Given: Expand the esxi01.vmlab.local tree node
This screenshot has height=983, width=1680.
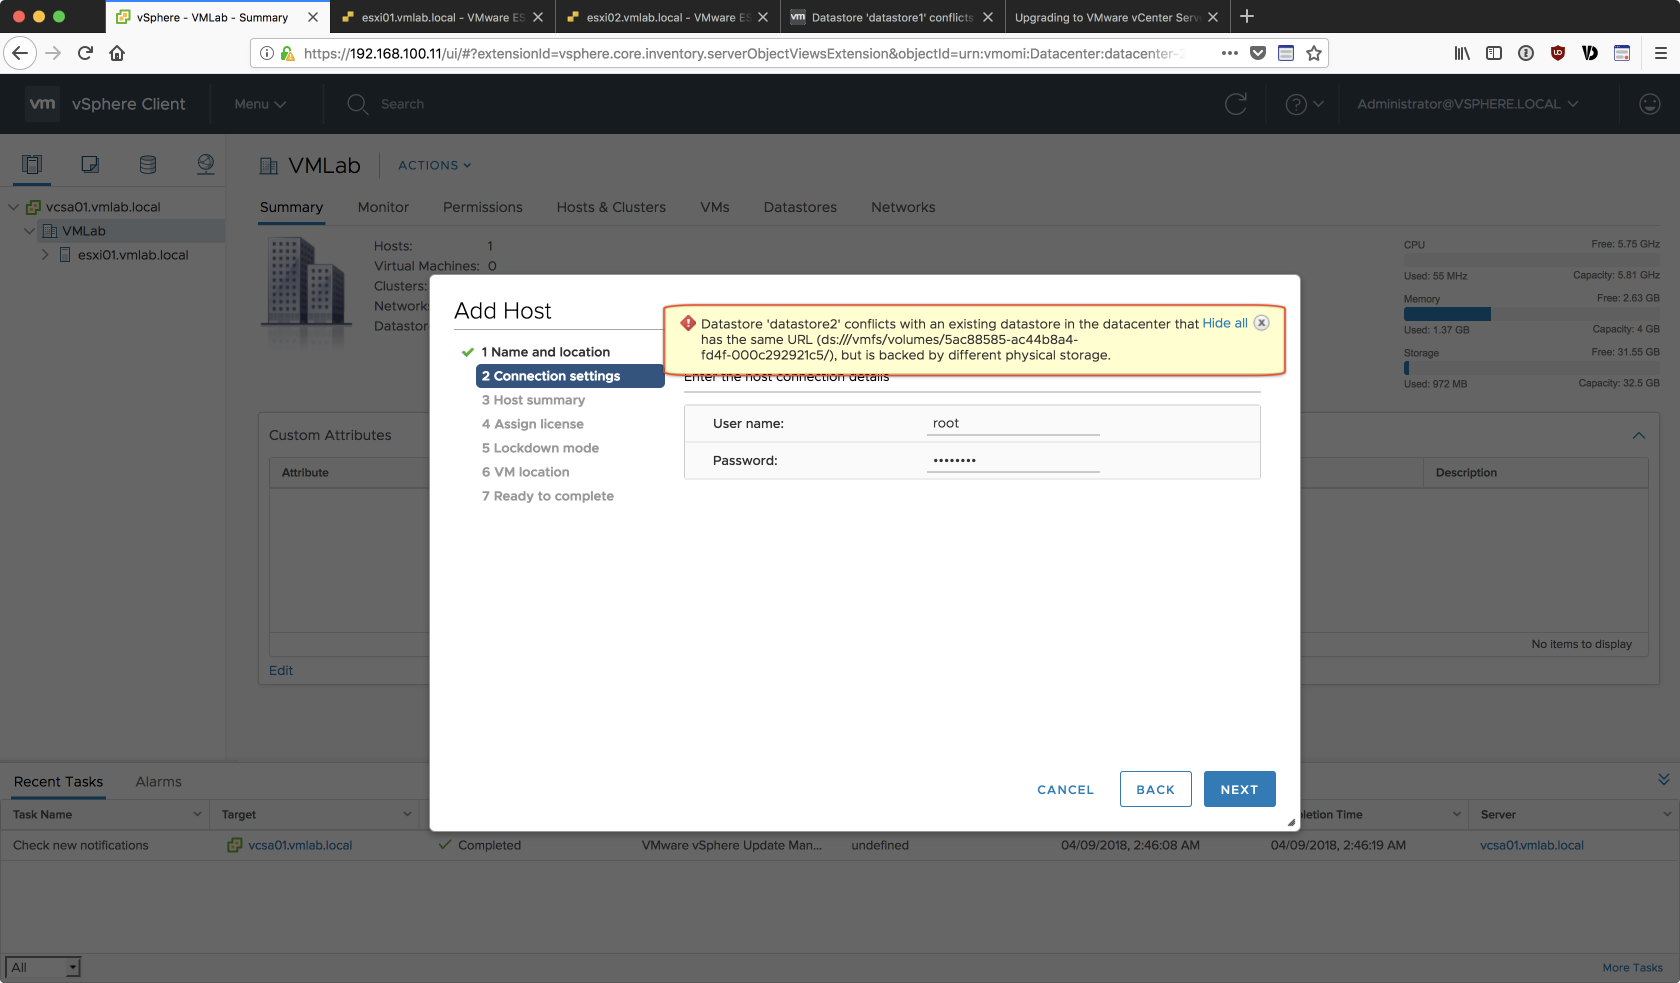Looking at the screenshot, I should coord(45,255).
